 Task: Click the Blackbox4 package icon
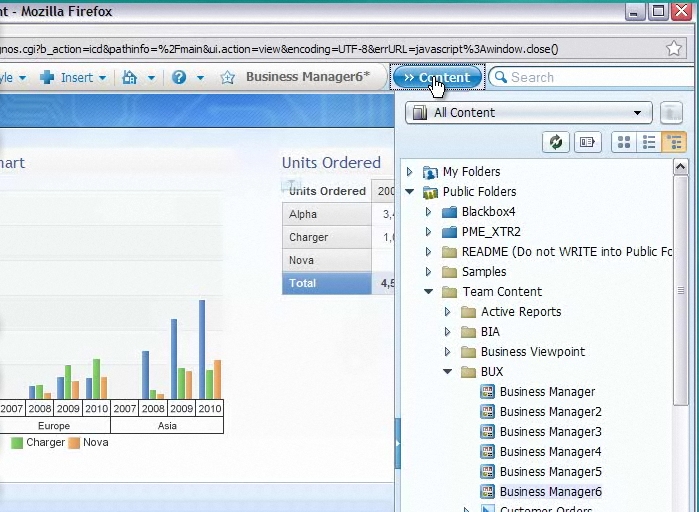449,212
